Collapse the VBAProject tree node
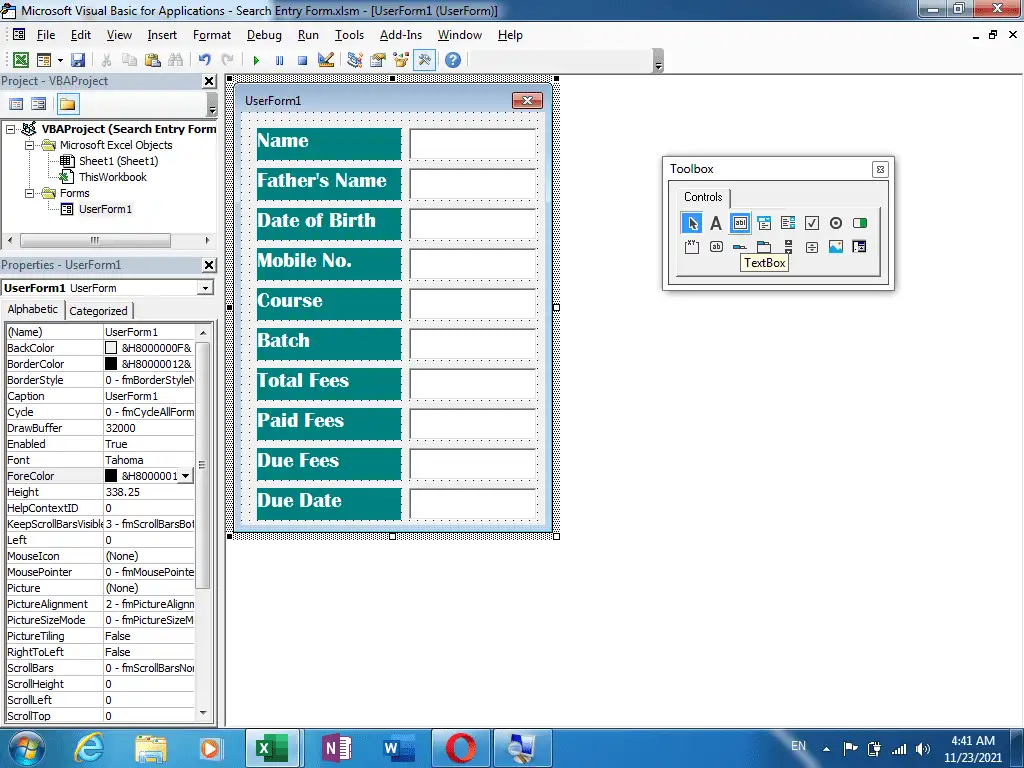 [10, 129]
